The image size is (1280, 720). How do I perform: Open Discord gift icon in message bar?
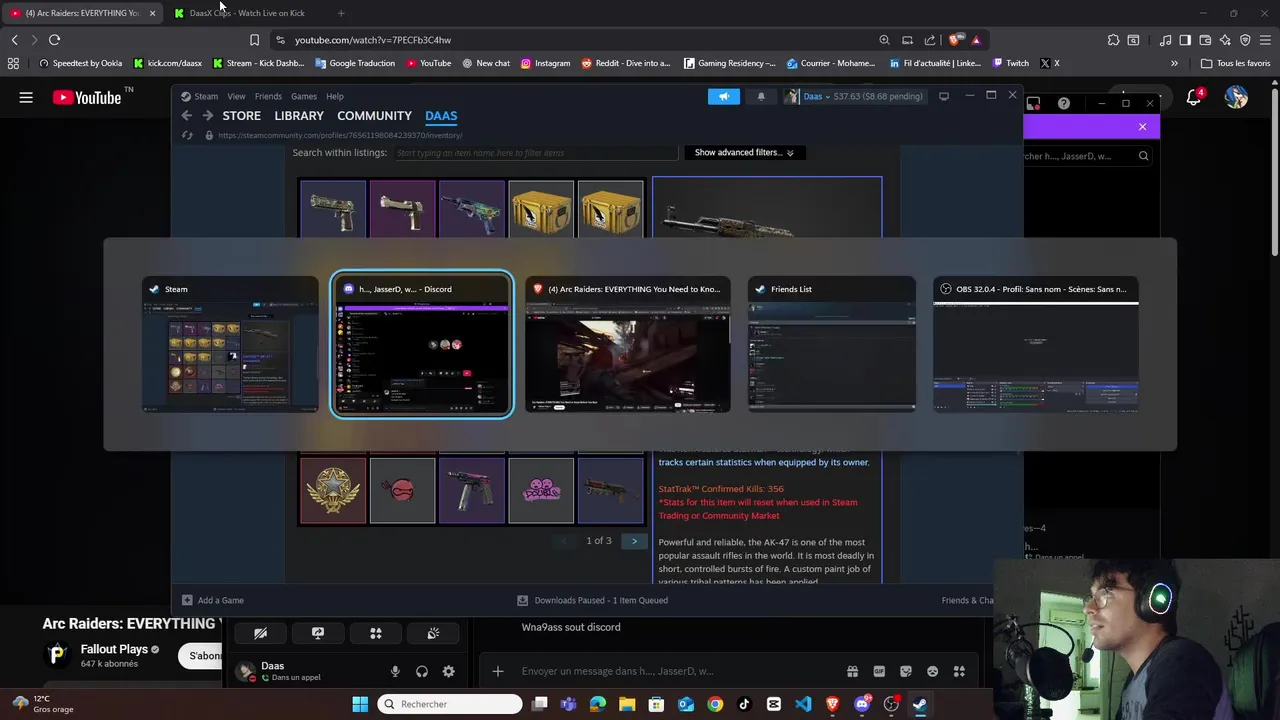coord(852,671)
